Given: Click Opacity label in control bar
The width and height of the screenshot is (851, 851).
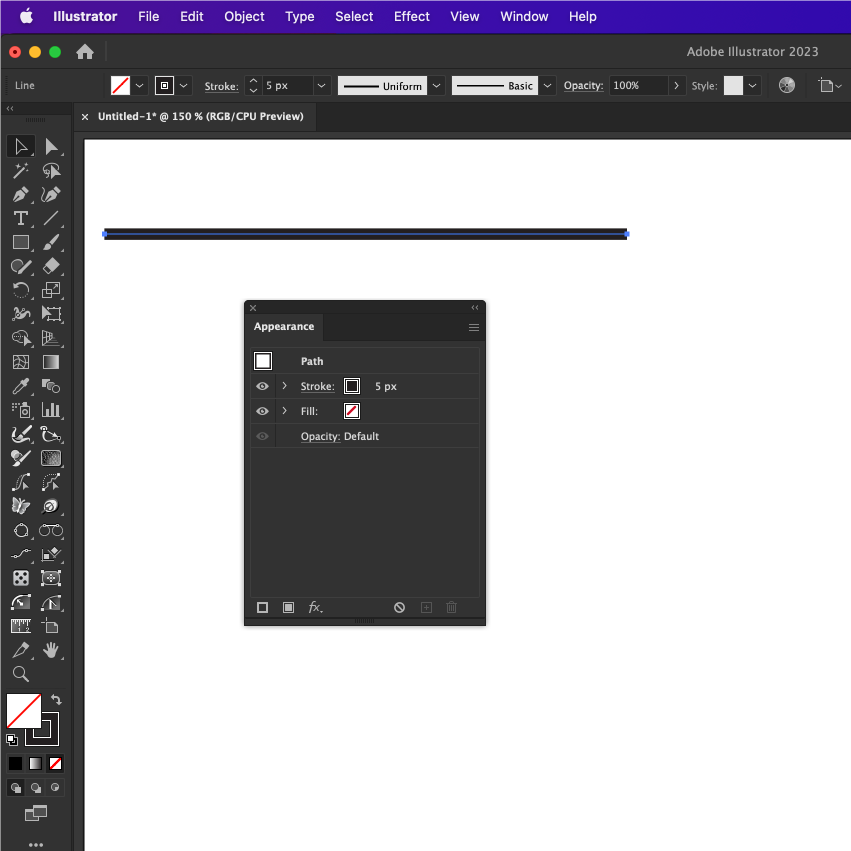Looking at the screenshot, I should tap(583, 86).
